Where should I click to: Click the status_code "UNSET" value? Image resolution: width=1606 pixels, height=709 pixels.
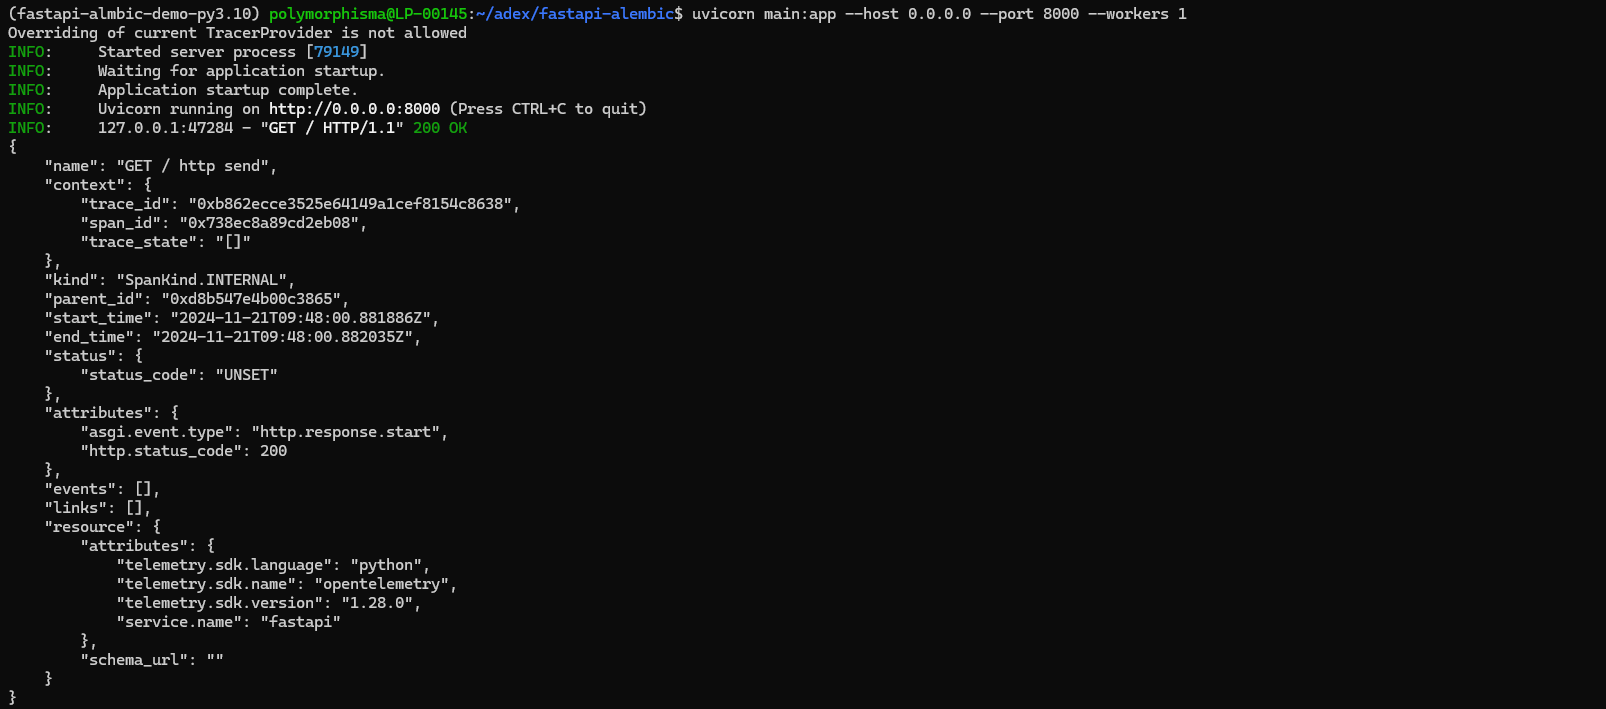(x=246, y=375)
